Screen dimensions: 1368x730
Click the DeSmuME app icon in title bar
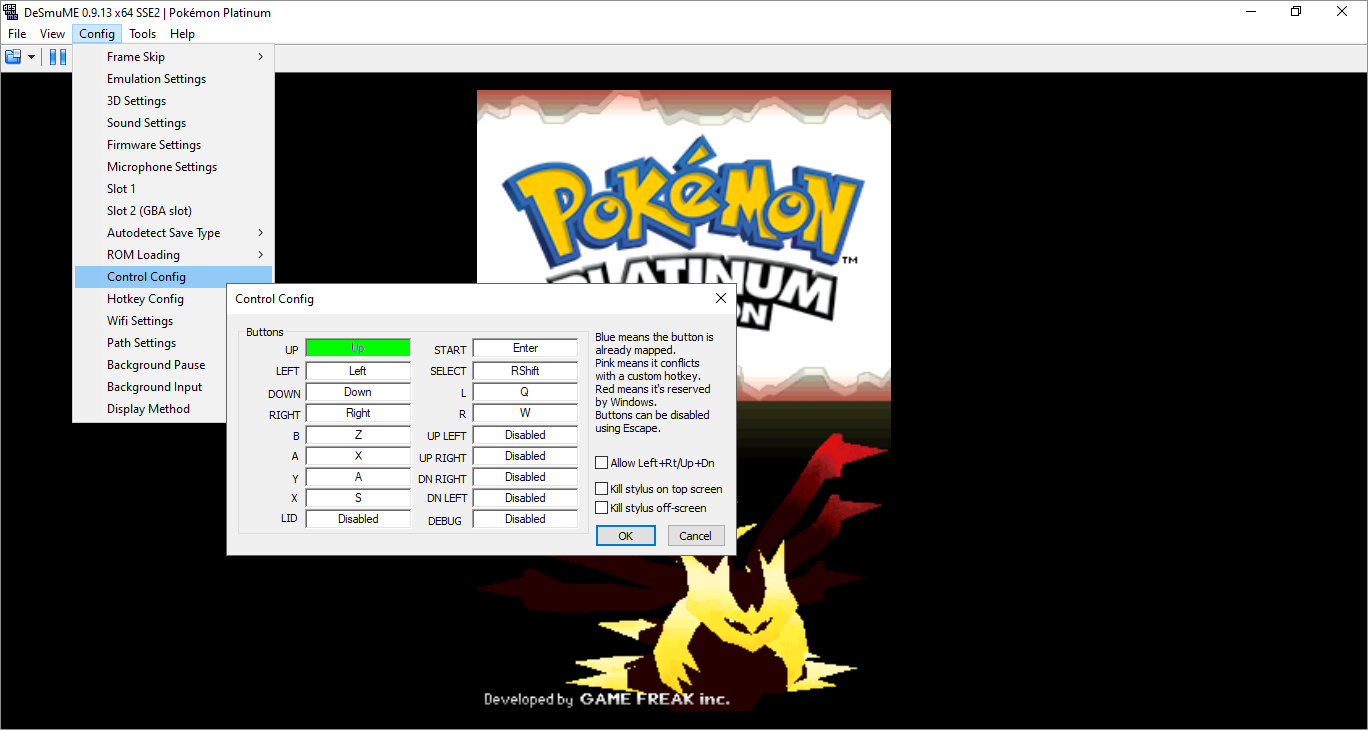(x=11, y=12)
